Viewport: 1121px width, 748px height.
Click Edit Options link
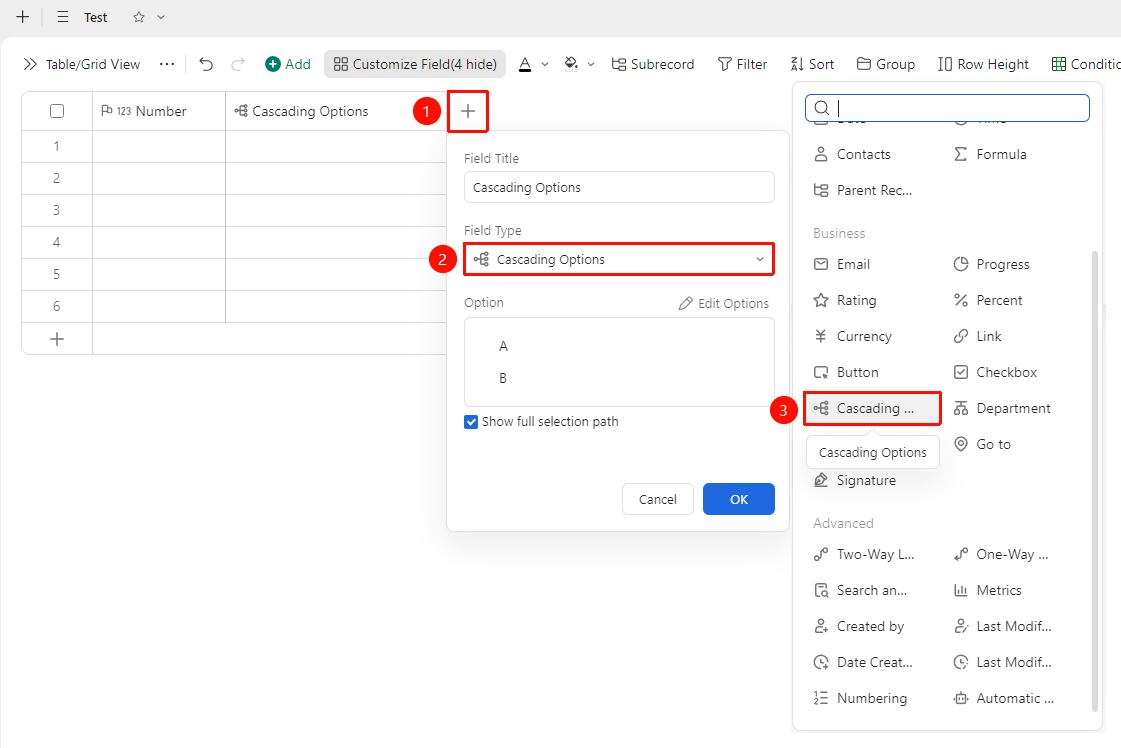724,303
